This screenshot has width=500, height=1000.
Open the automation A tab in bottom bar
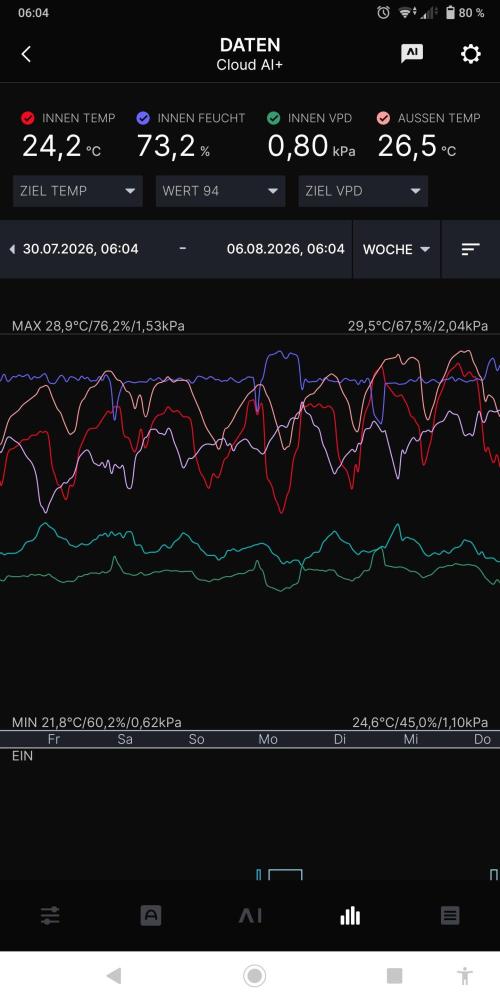tap(151, 916)
